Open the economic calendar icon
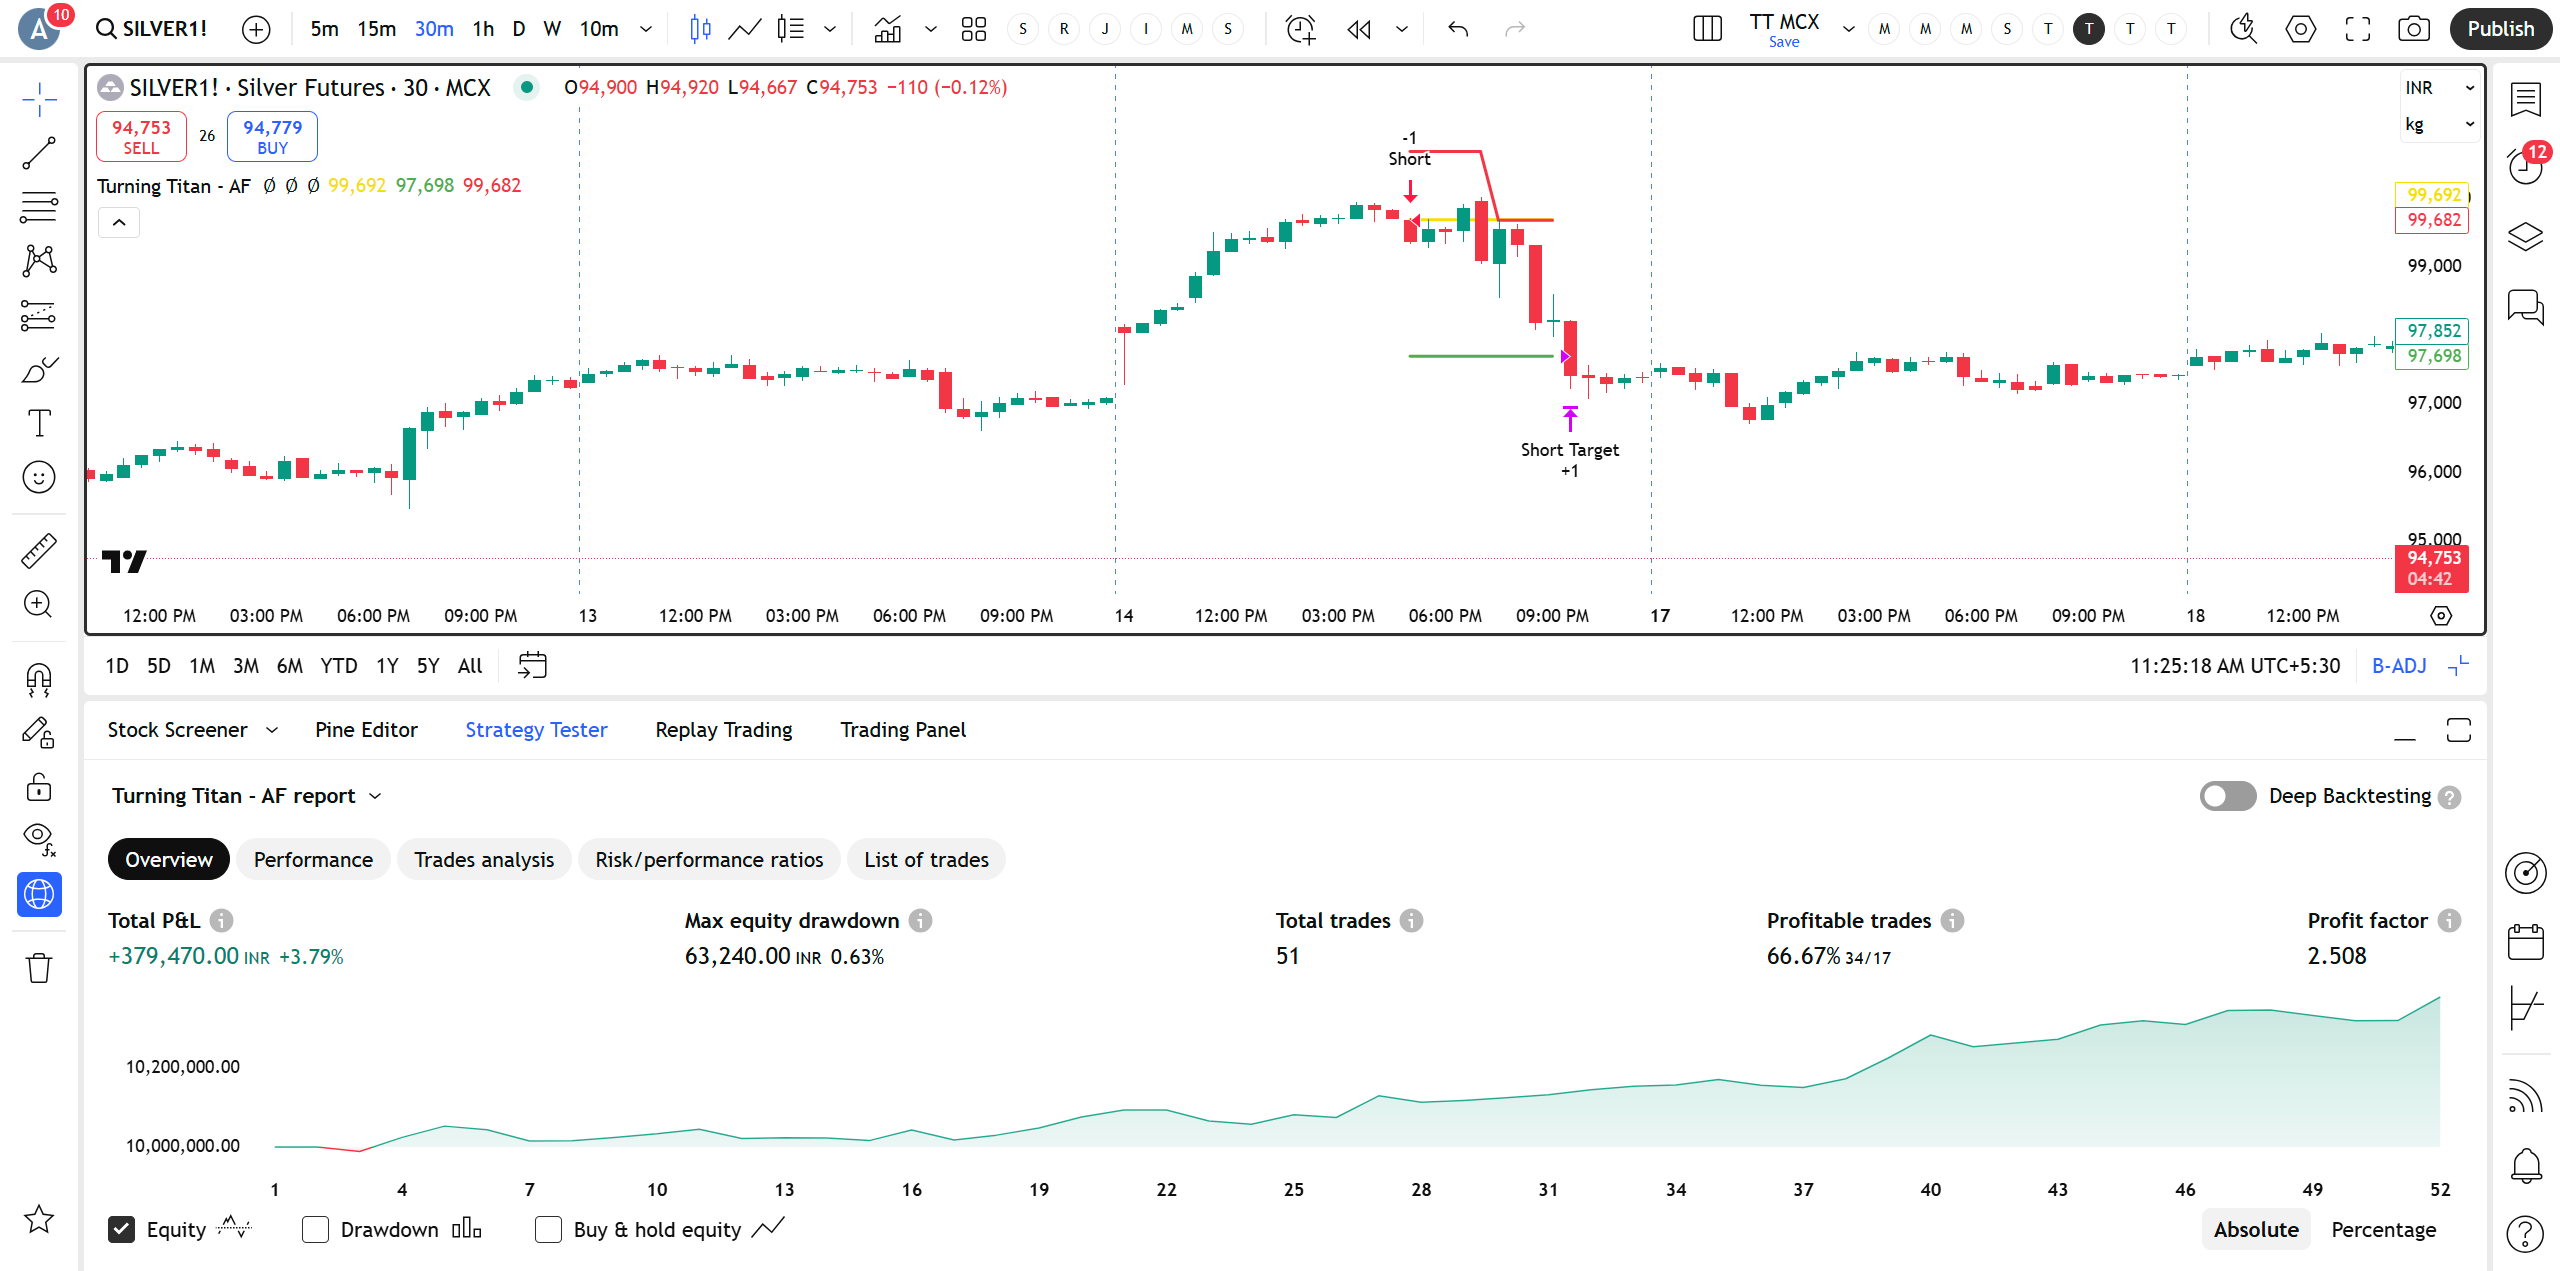The width and height of the screenshot is (2560, 1271). pos(2526,942)
